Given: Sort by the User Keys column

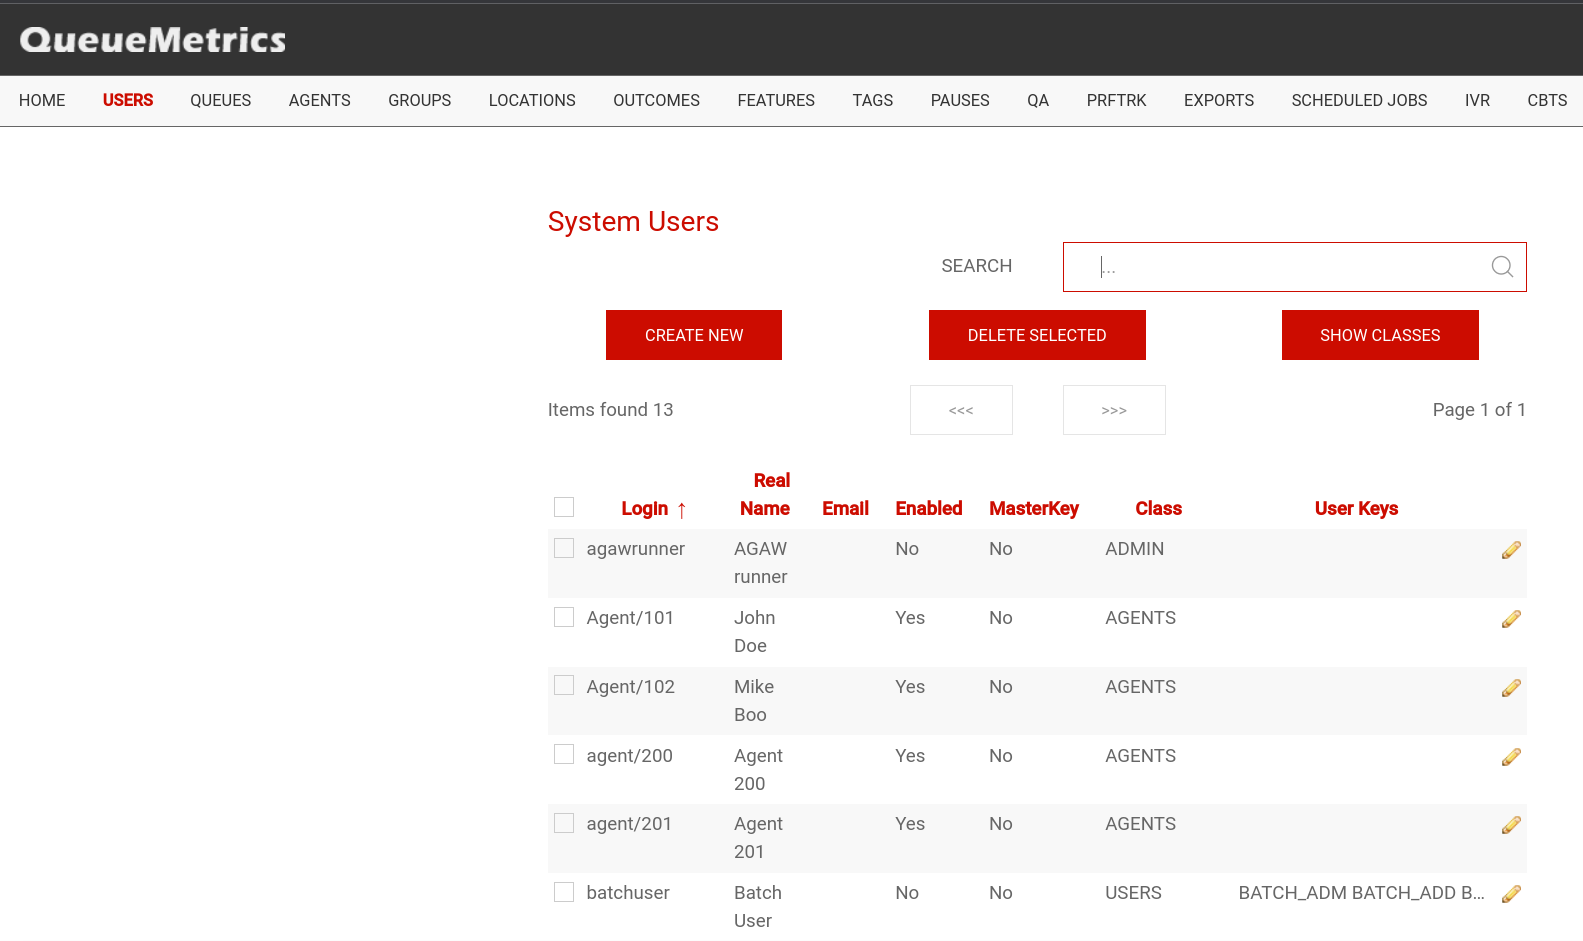Looking at the screenshot, I should point(1356,509).
